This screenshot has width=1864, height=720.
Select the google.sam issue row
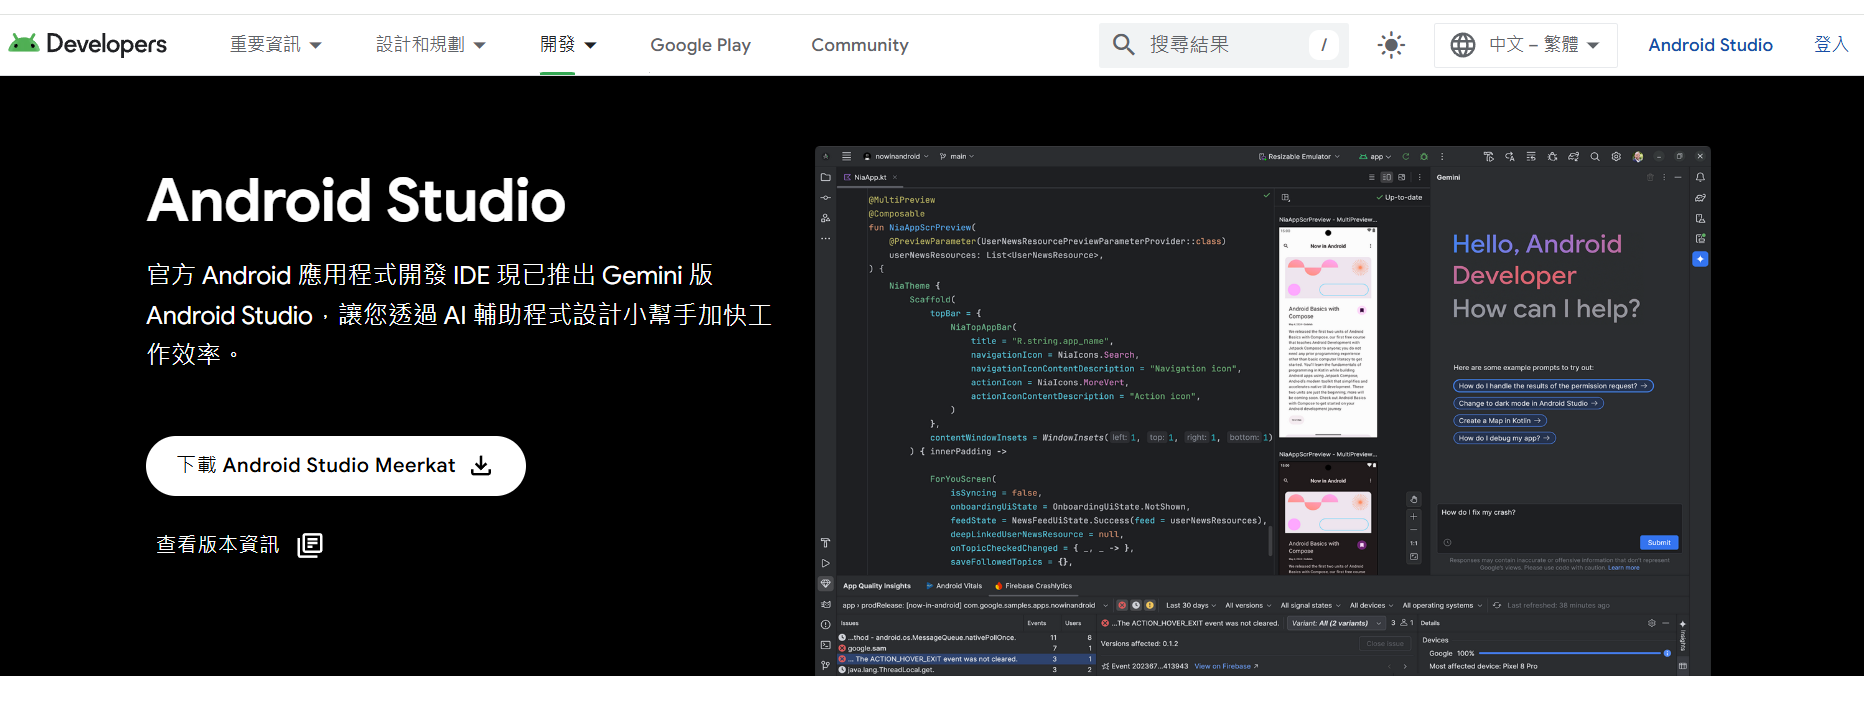coord(966,648)
